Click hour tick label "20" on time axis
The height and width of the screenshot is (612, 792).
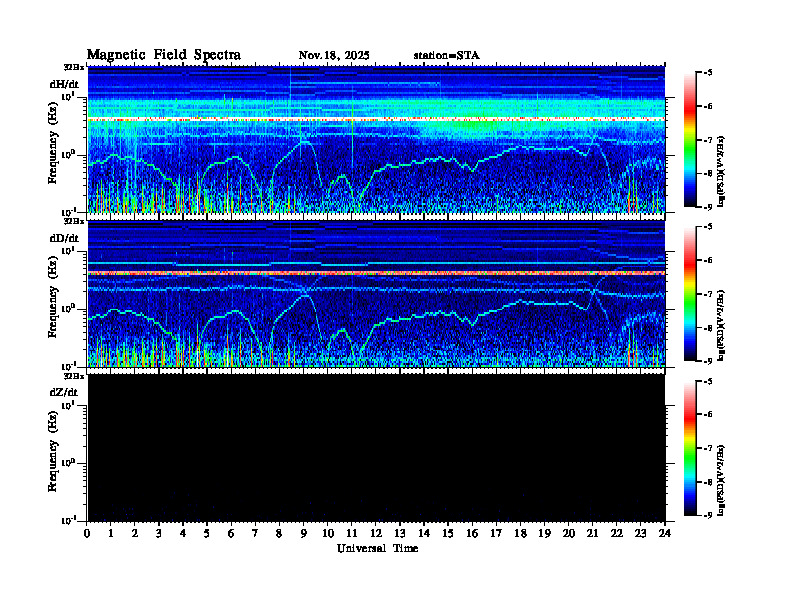(x=569, y=534)
